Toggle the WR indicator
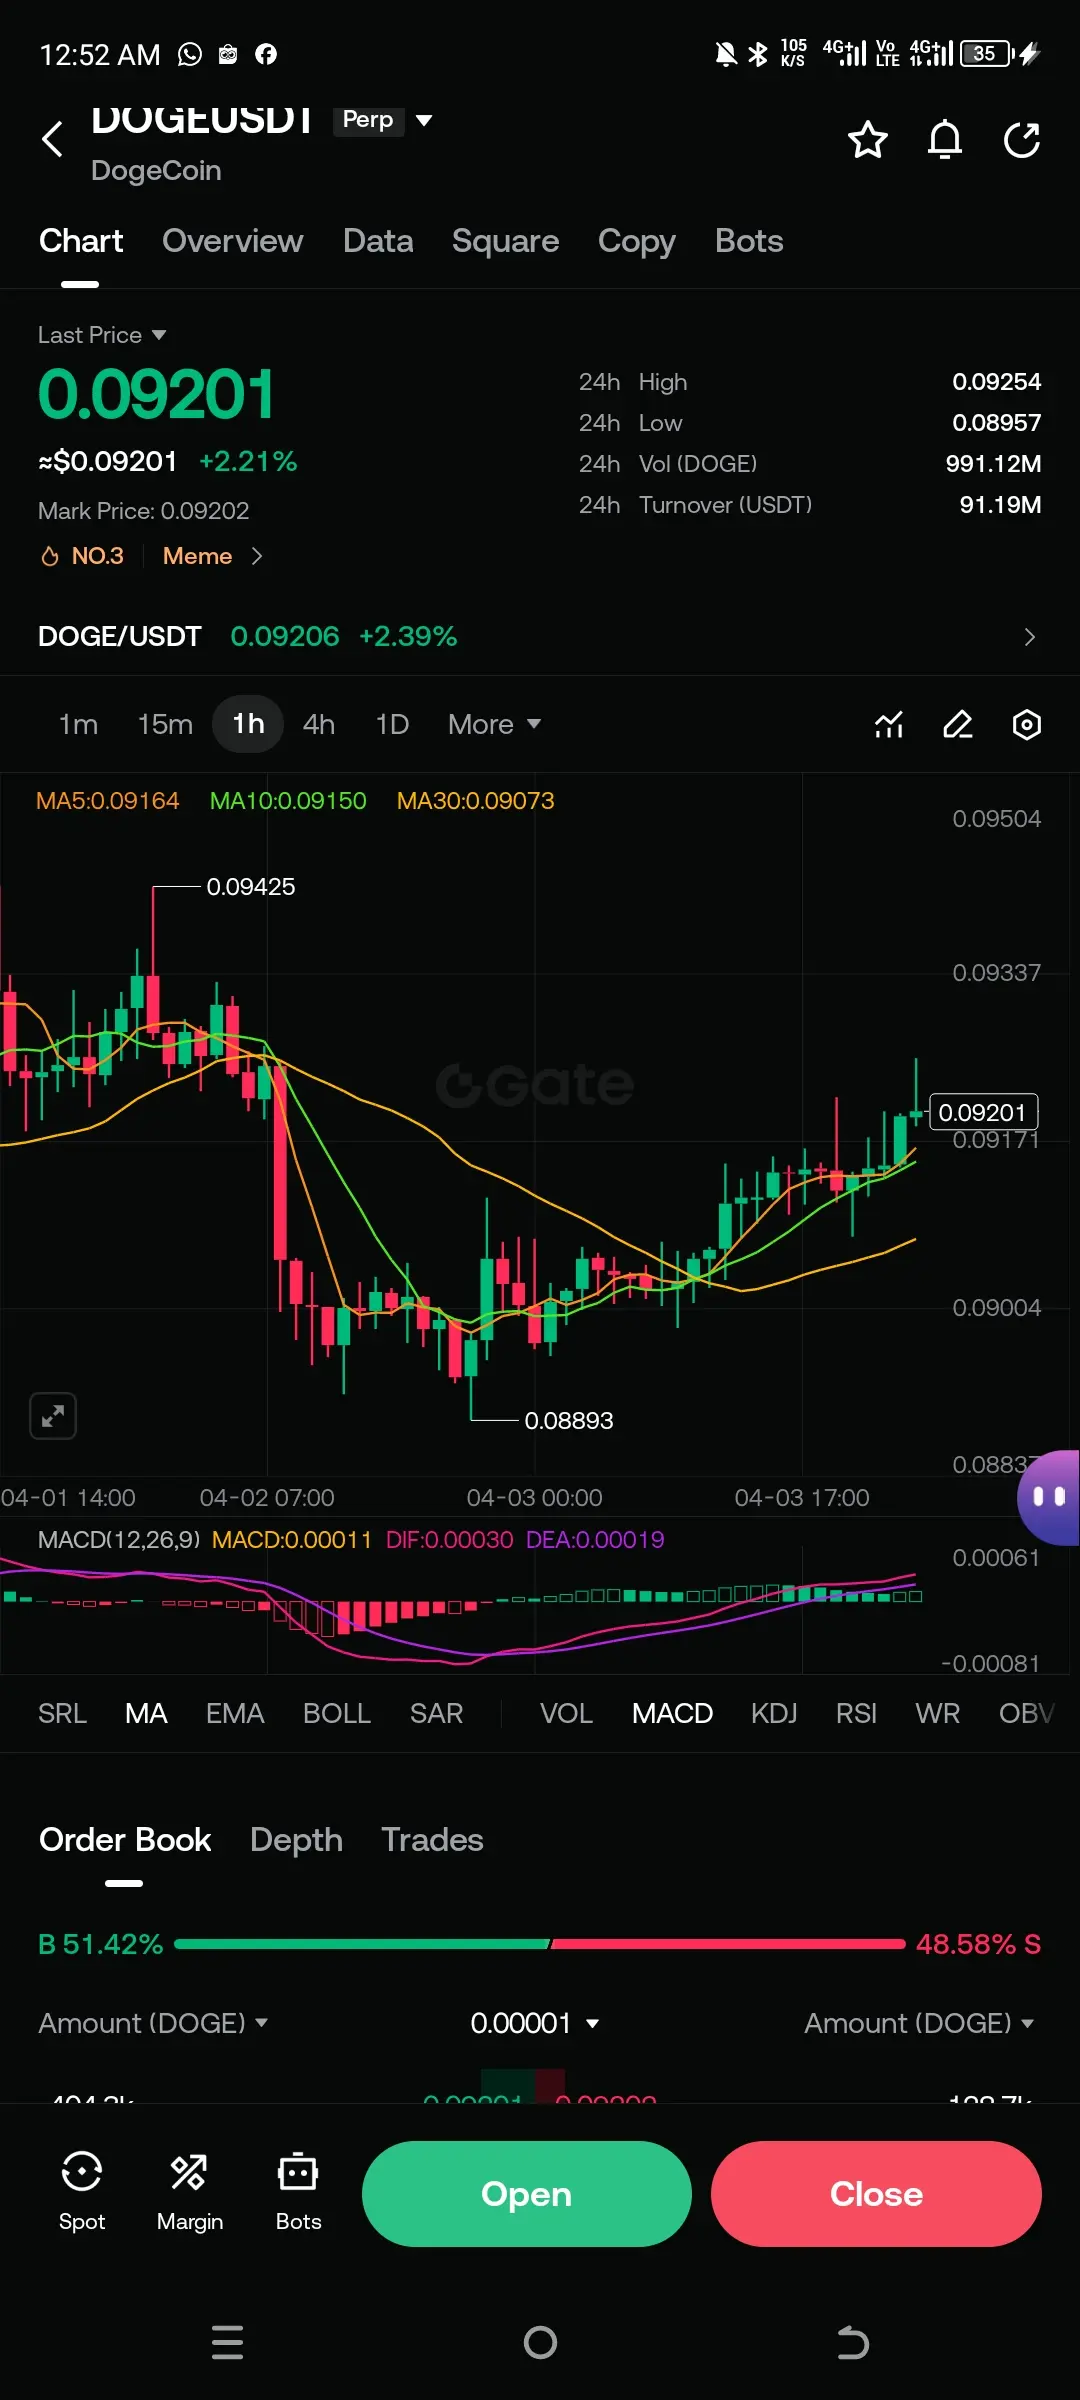 pyautogui.click(x=937, y=1713)
